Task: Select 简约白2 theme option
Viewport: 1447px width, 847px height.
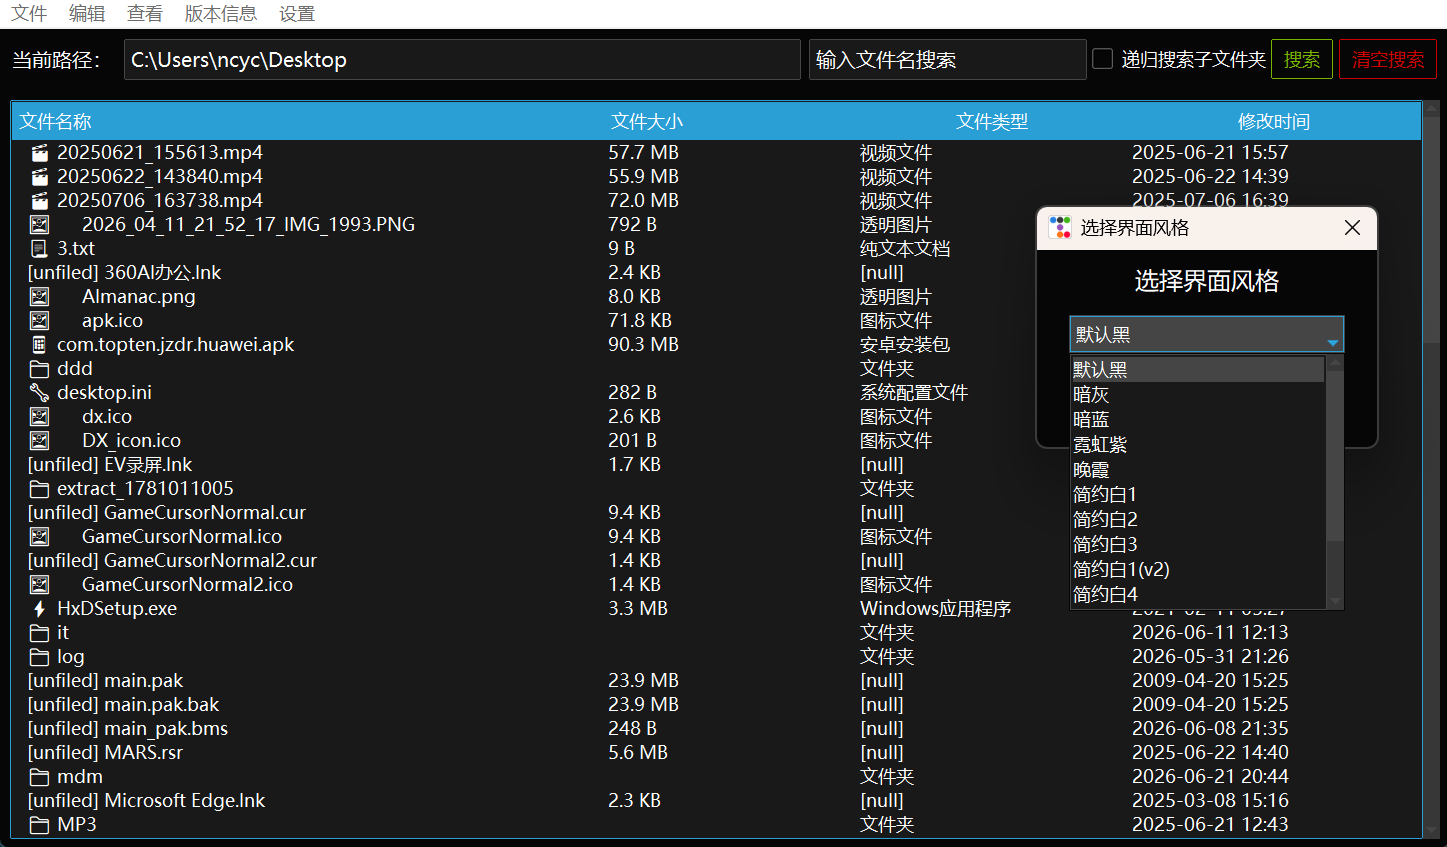Action: [1197, 519]
